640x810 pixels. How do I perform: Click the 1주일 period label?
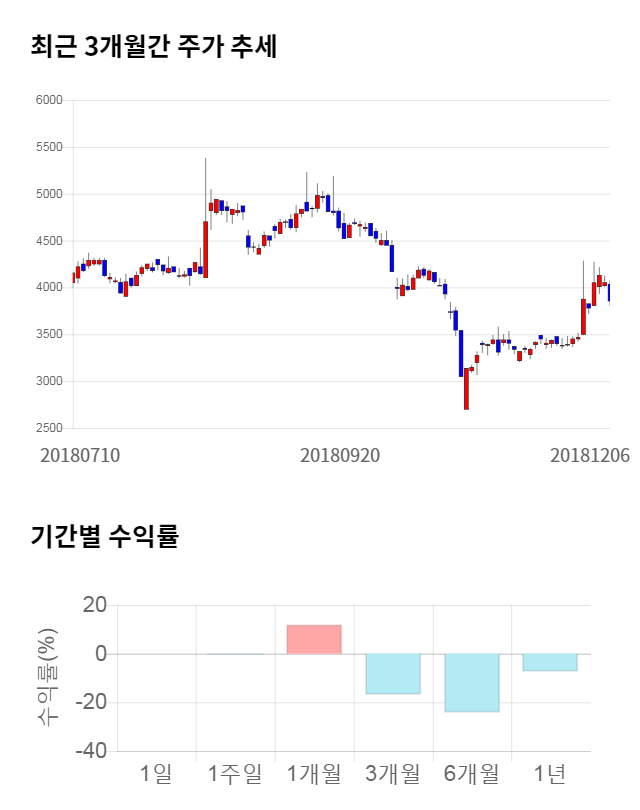(235, 773)
